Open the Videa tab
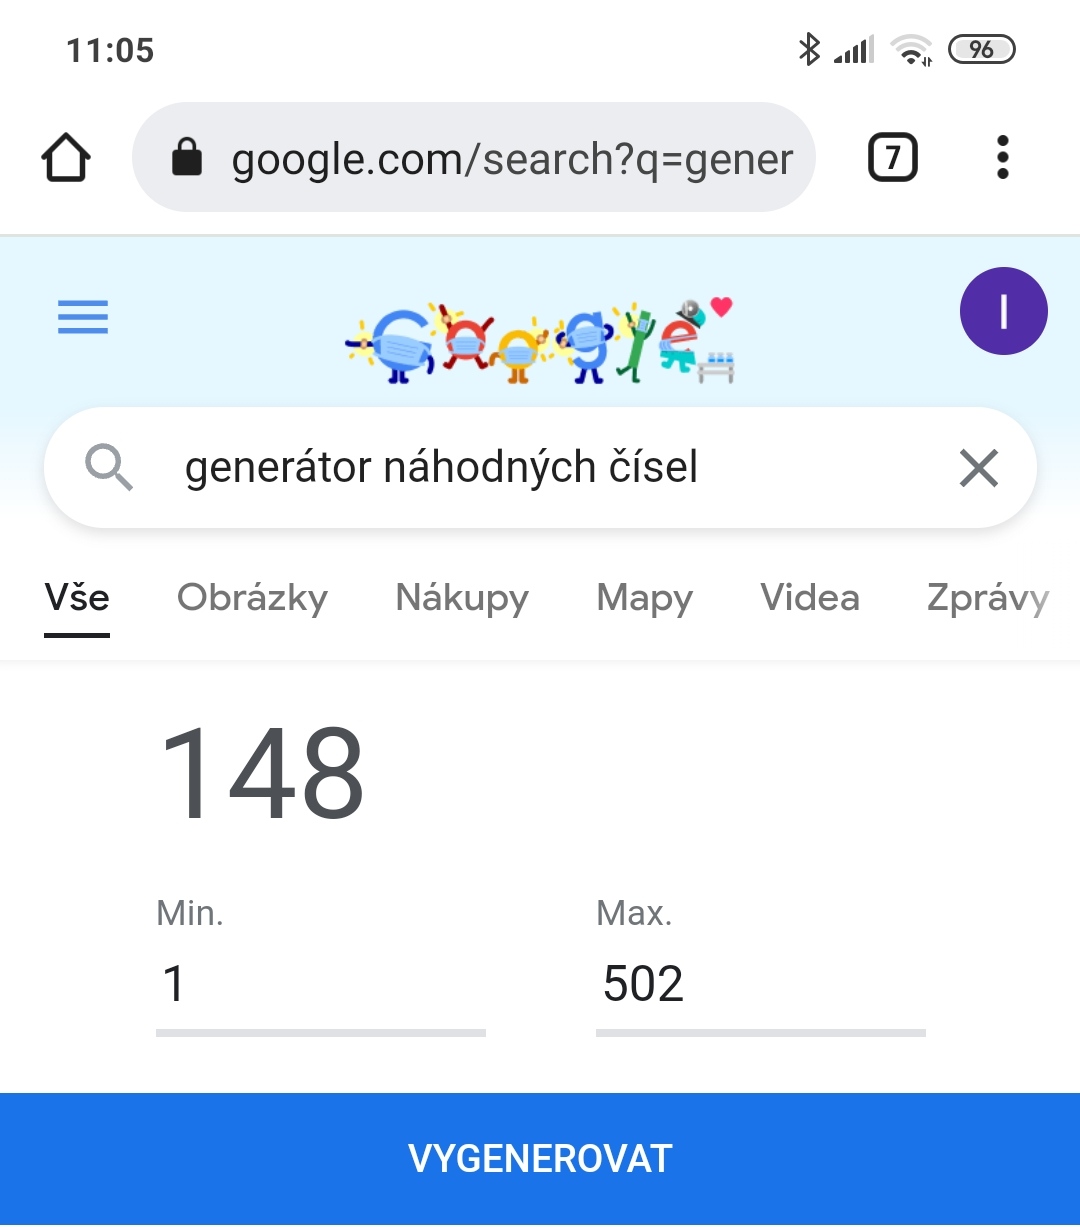Image resolution: width=1080 pixels, height=1227 pixels. pos(809,598)
